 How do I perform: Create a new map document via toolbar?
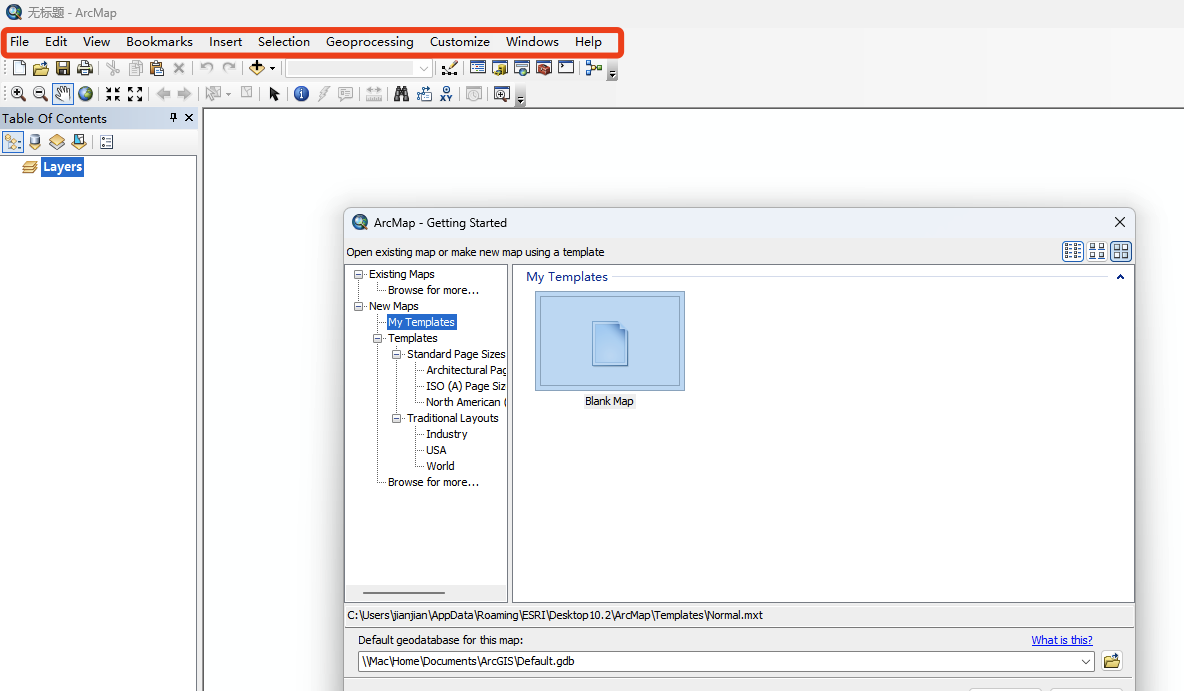(x=19, y=69)
